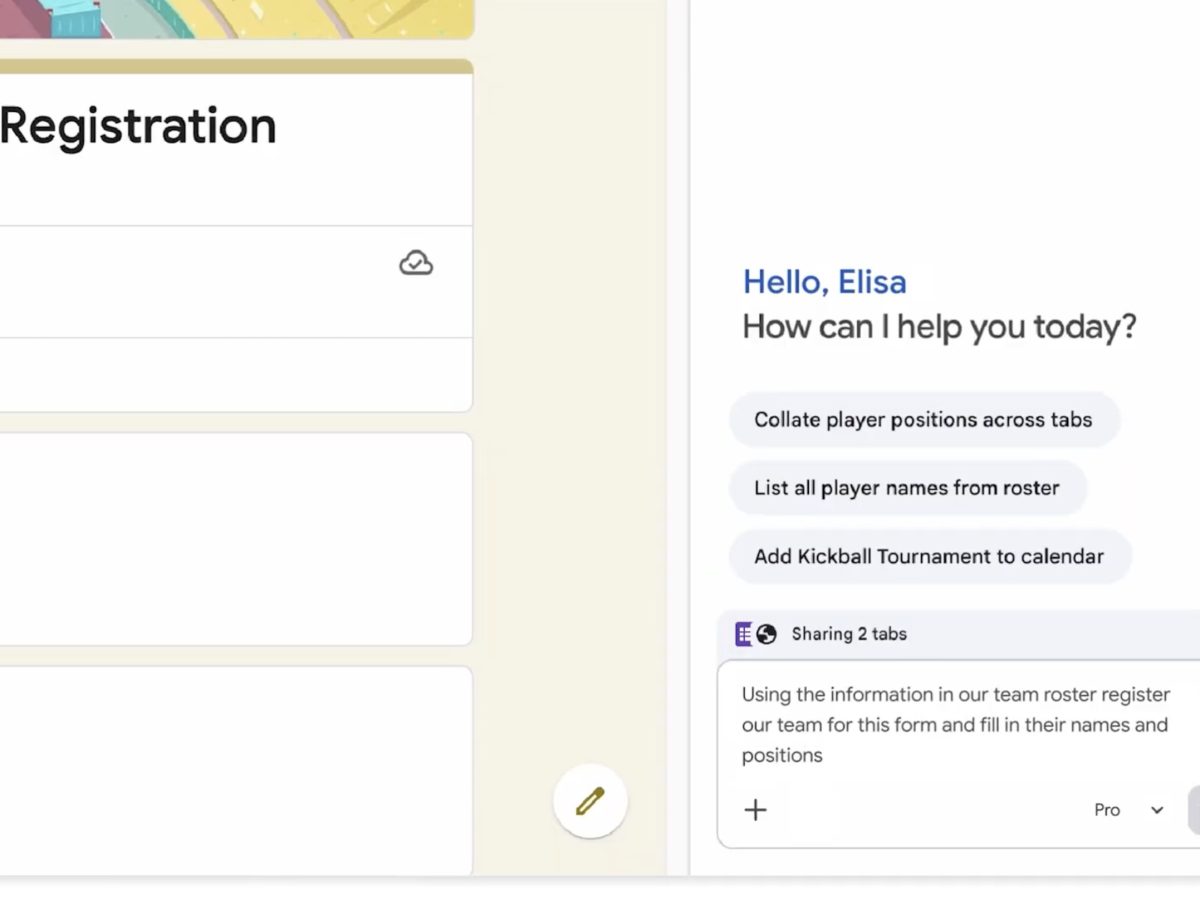Select the colorful form header banner image
The height and width of the screenshot is (900, 1200).
coord(236,18)
